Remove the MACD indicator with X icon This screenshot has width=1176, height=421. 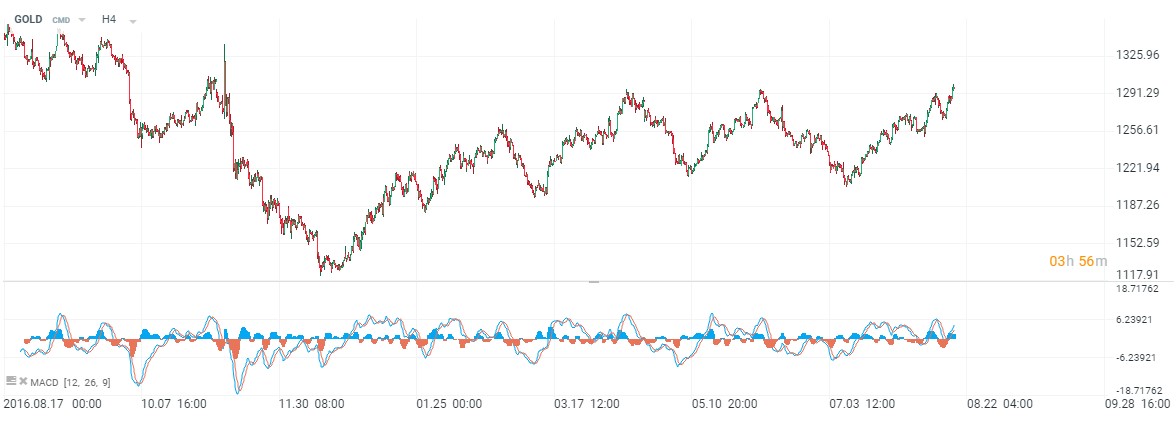tap(22, 381)
